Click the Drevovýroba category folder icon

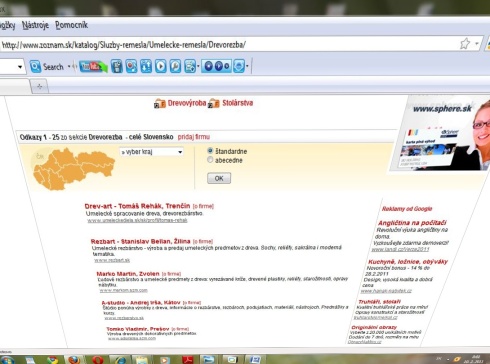coord(160,104)
